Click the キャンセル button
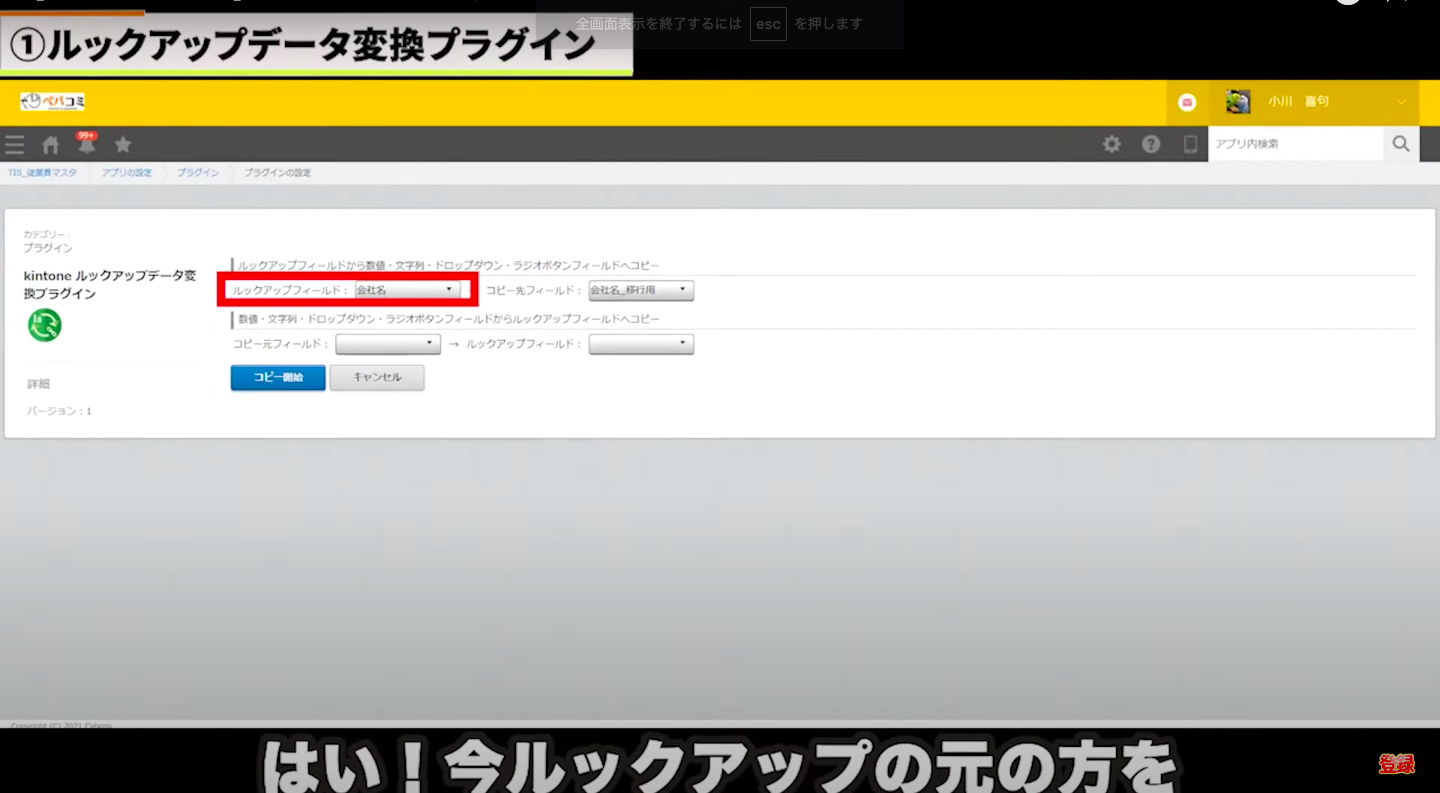1440x793 pixels. [377, 377]
